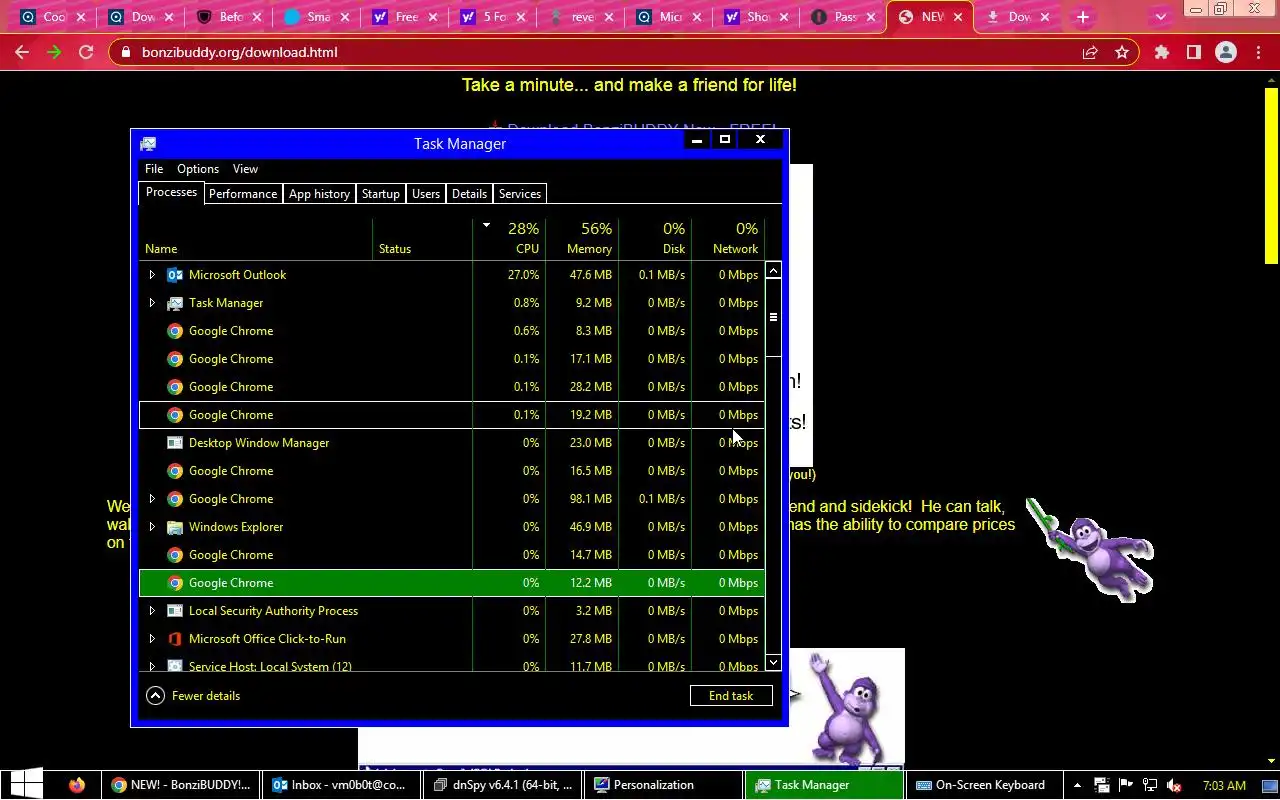Click the green forward arrow in Chrome
Viewport: 1280px width, 800px height.
point(54,52)
